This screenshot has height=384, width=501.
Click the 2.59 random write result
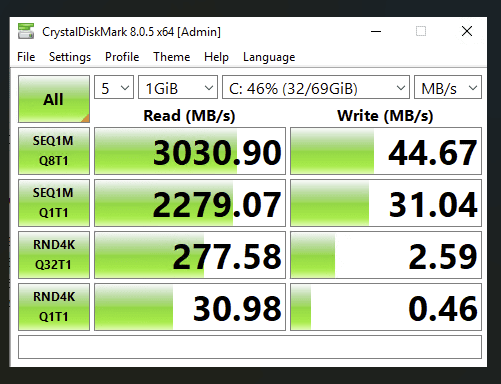pyautogui.click(x=386, y=255)
